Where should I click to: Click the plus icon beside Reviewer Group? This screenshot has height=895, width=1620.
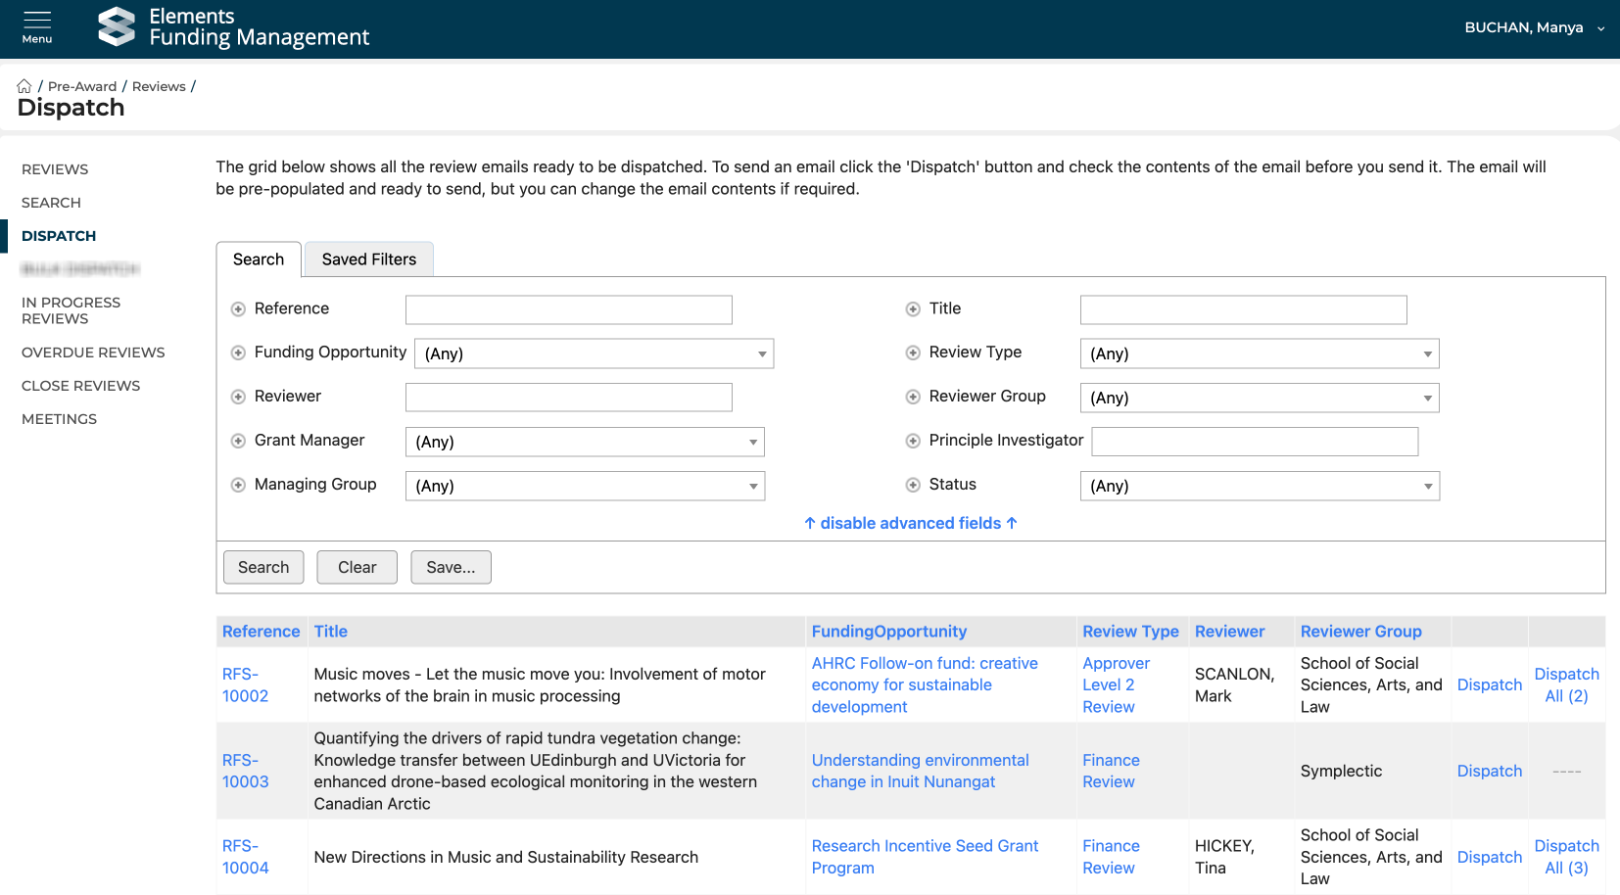coord(912,397)
